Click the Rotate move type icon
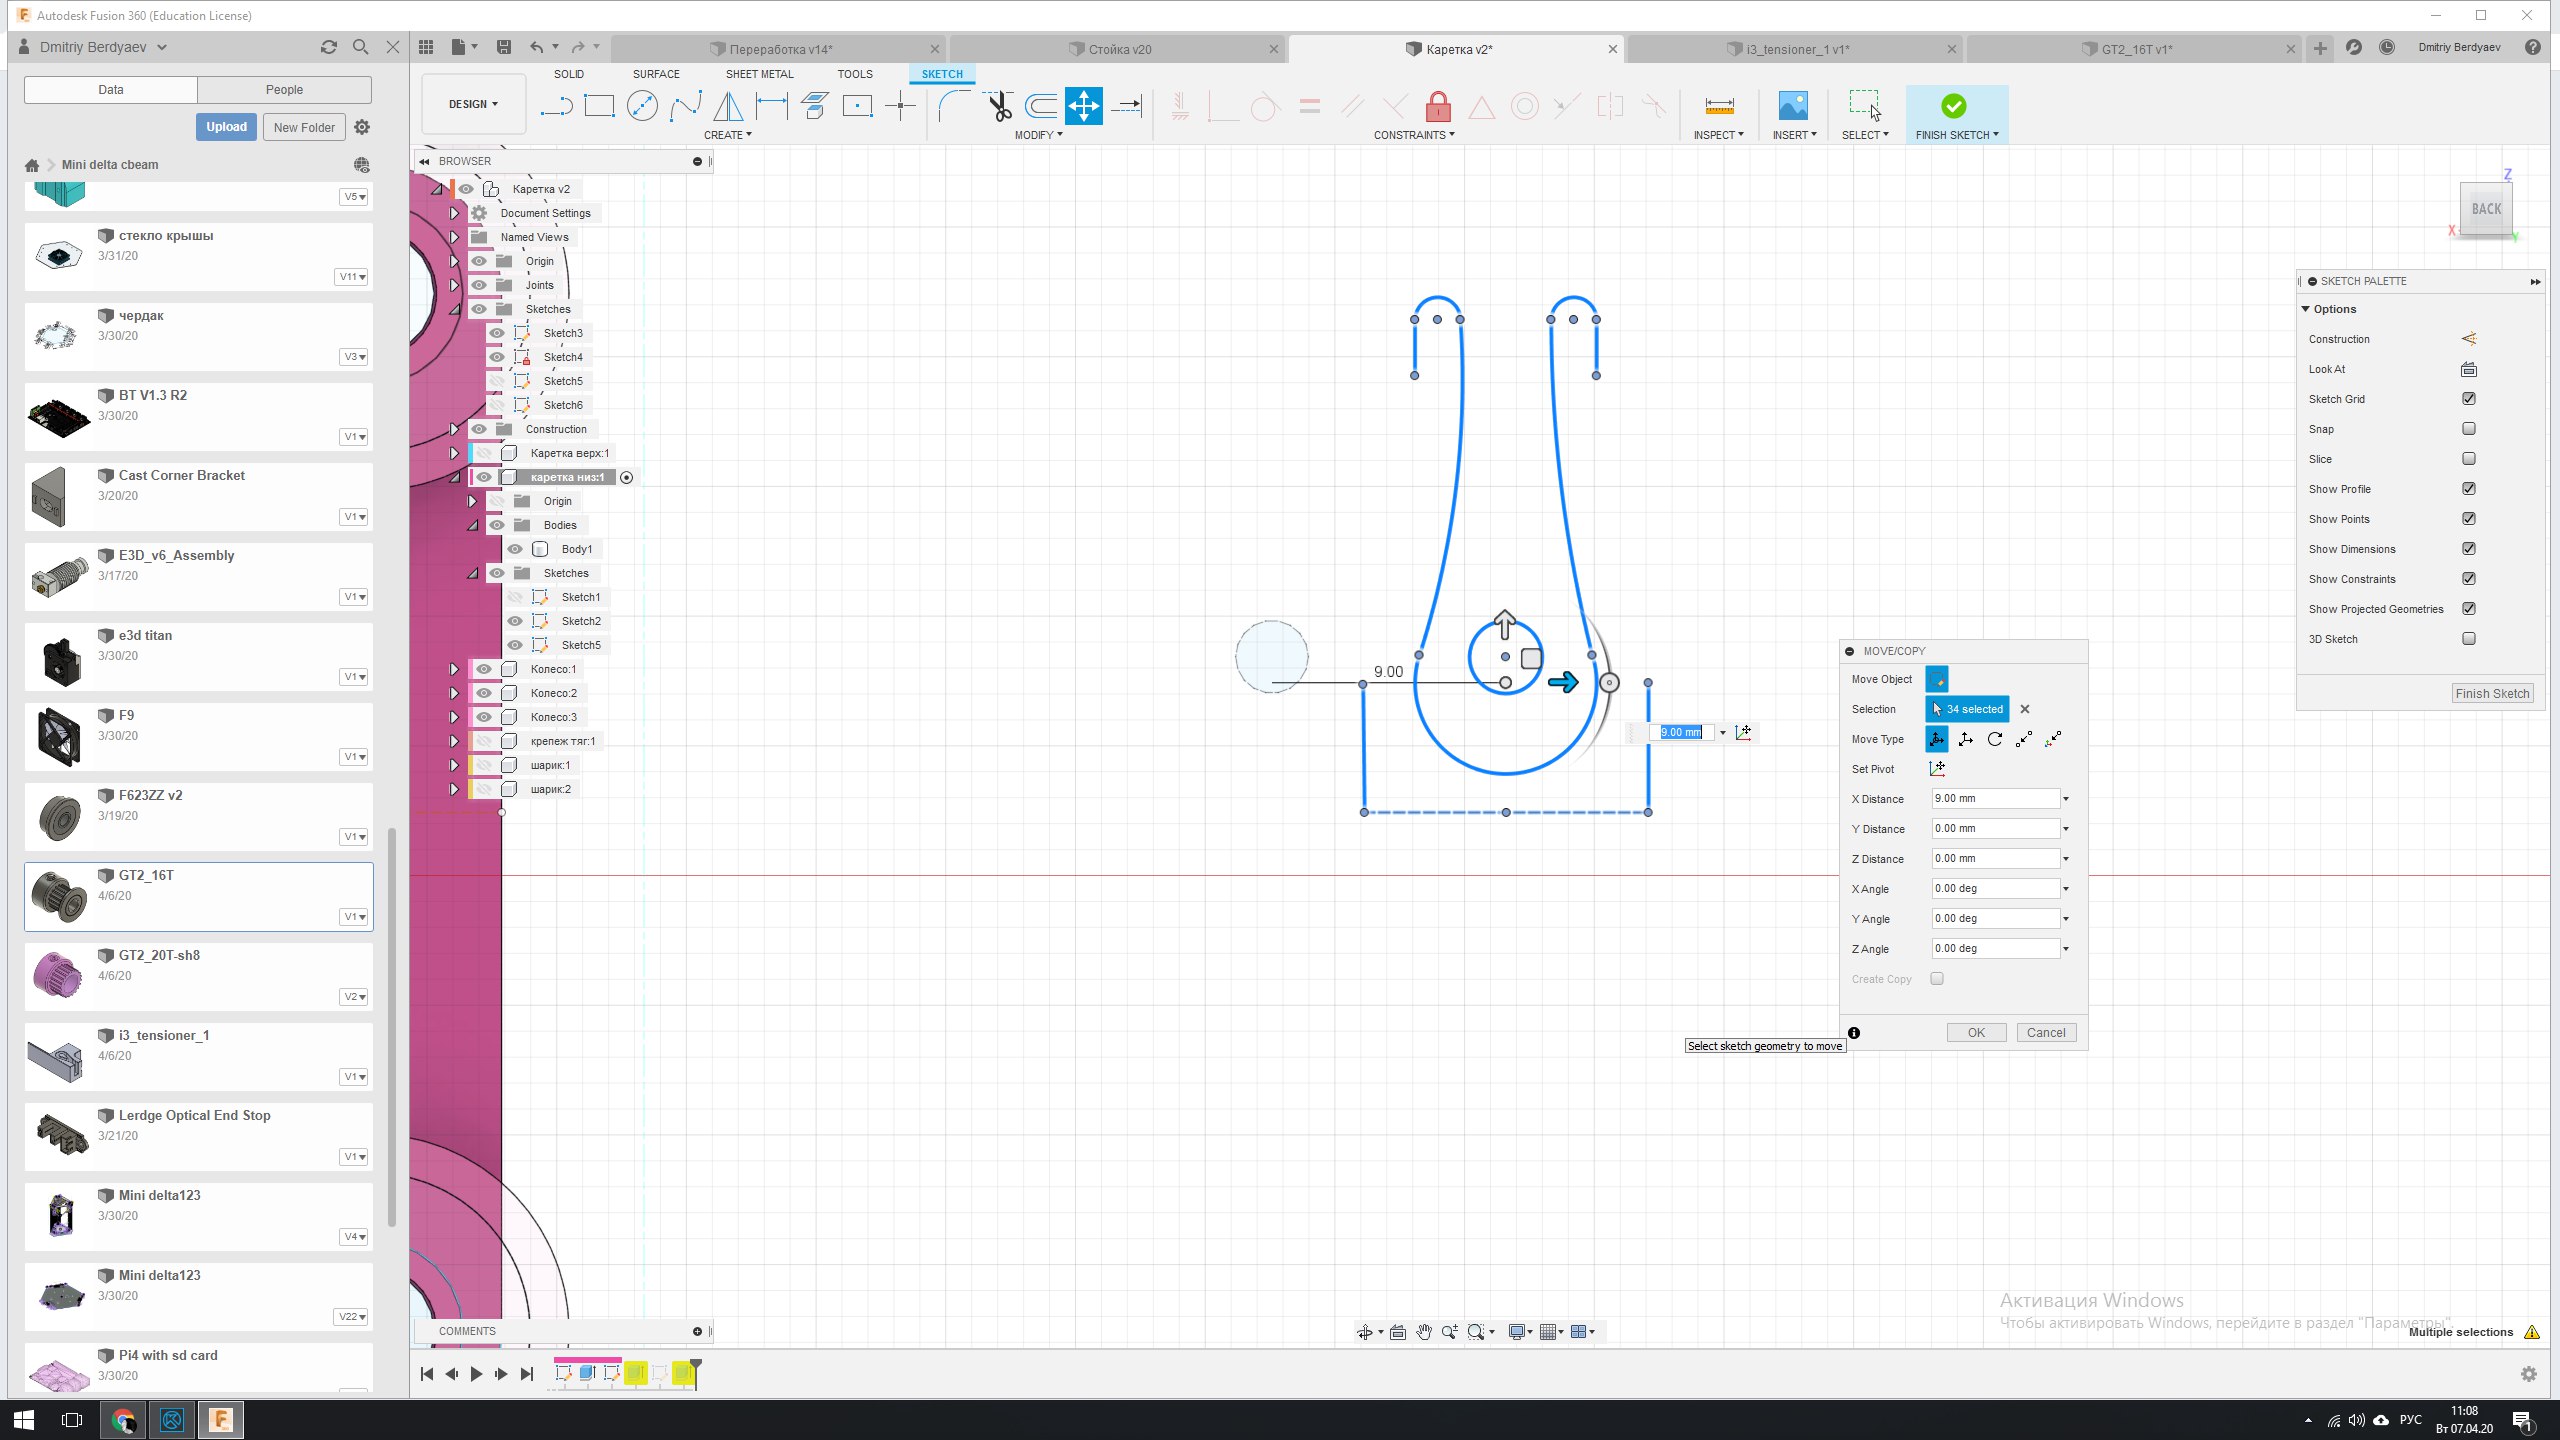The width and height of the screenshot is (2560, 1440). 1995,739
